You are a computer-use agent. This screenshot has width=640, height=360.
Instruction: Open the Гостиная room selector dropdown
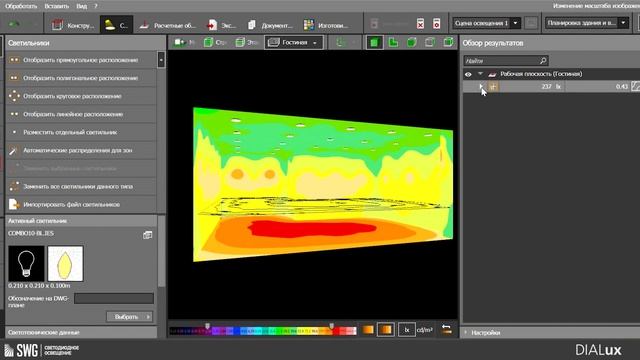coord(293,42)
